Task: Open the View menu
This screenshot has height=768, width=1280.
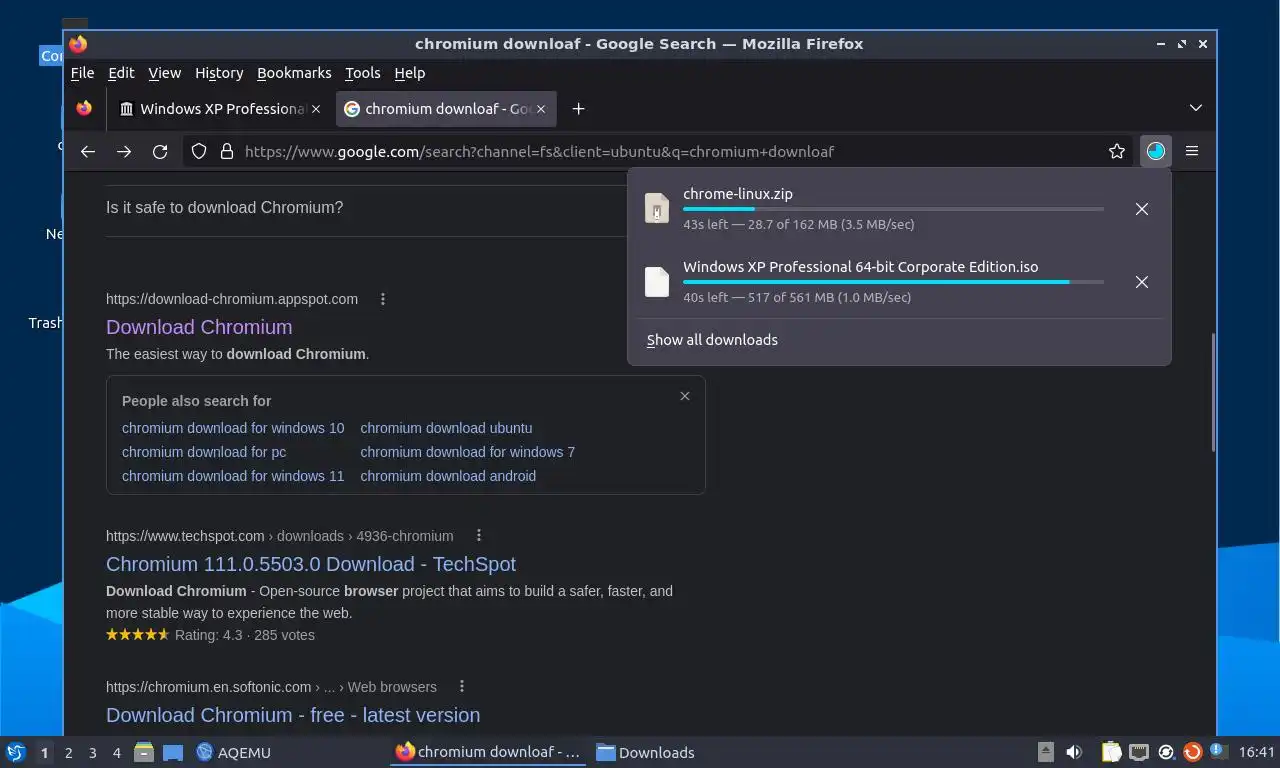Action: tap(165, 73)
